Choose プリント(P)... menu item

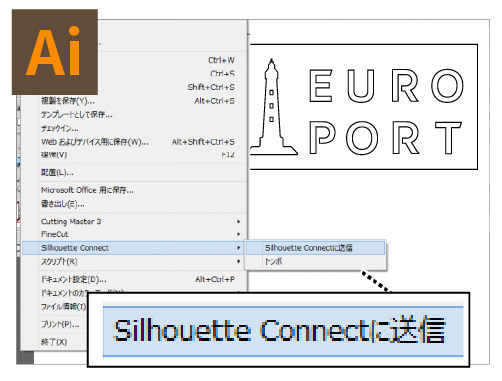60,324
